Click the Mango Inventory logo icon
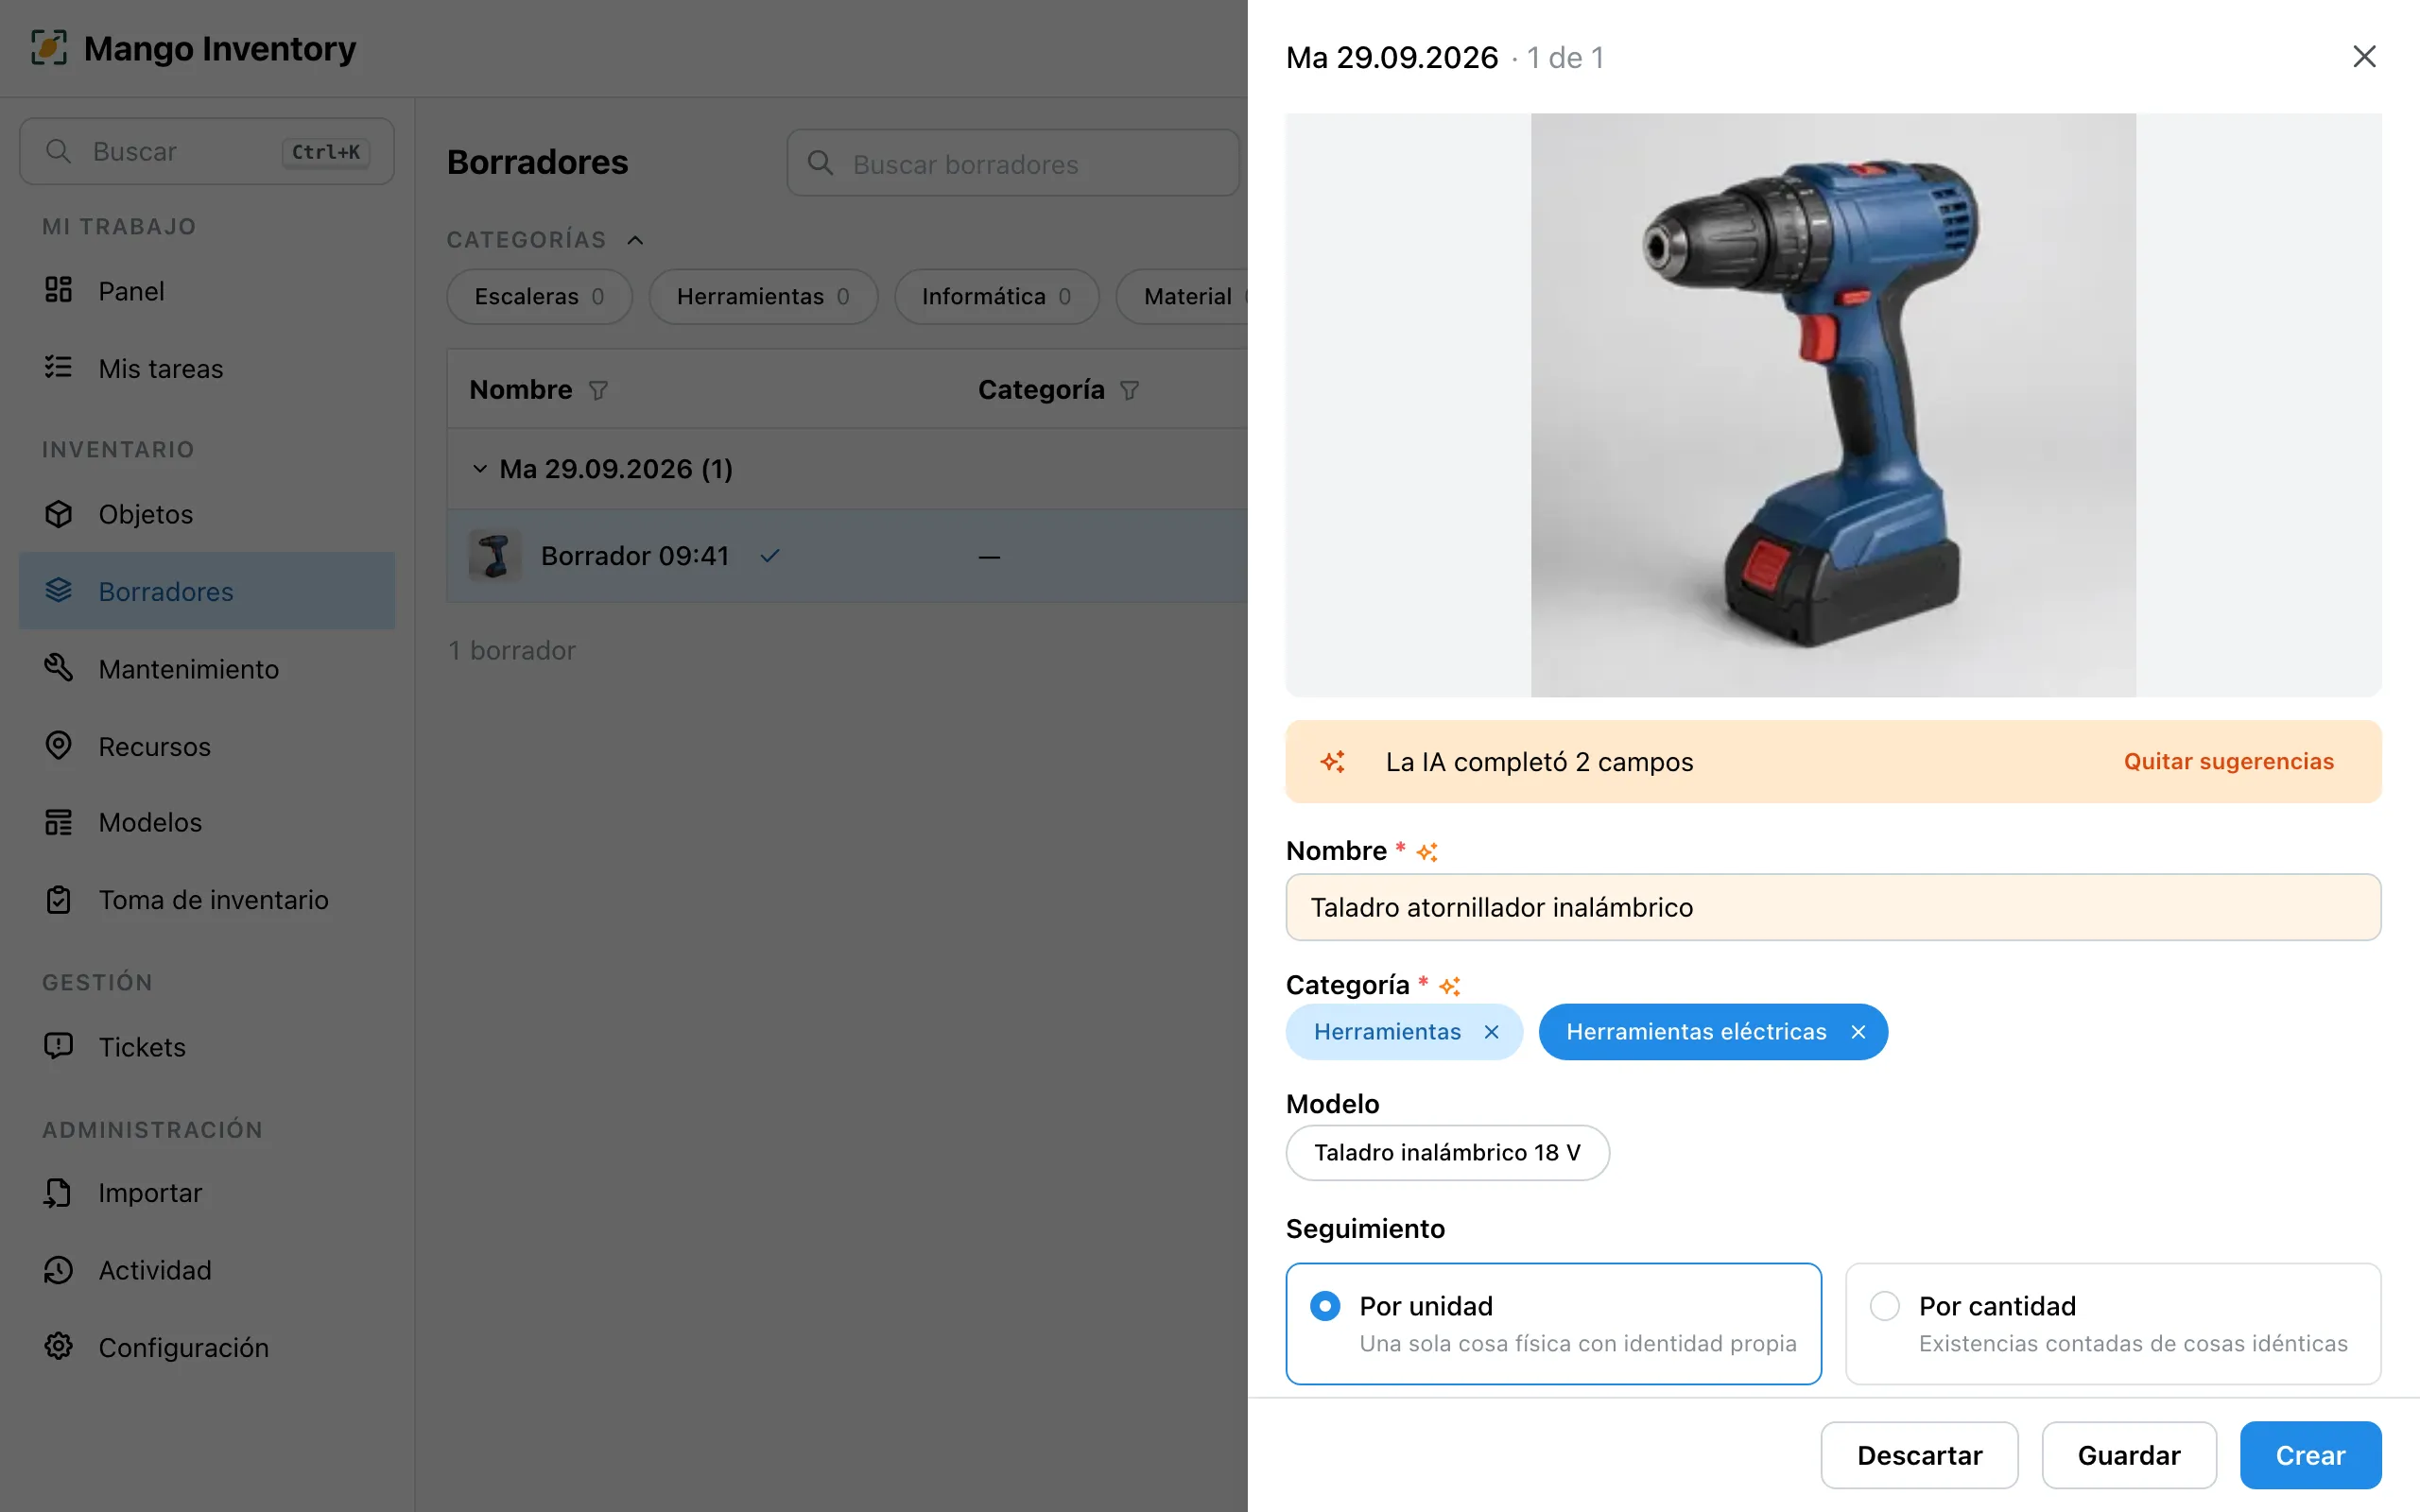This screenshot has width=2420, height=1512. (49, 48)
